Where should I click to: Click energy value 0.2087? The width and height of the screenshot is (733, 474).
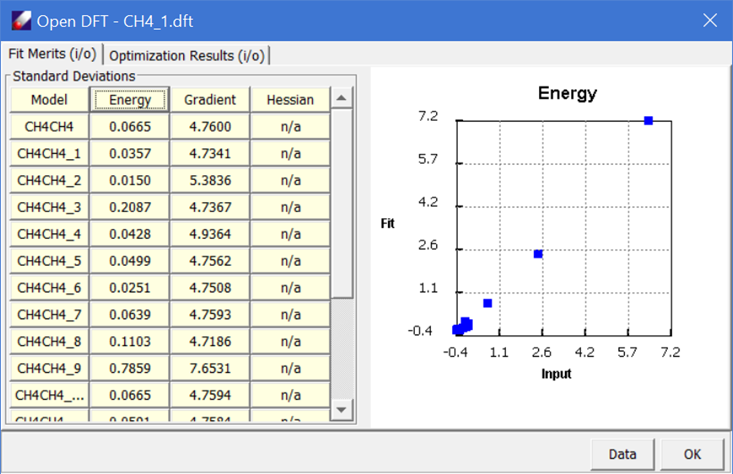[129, 207]
